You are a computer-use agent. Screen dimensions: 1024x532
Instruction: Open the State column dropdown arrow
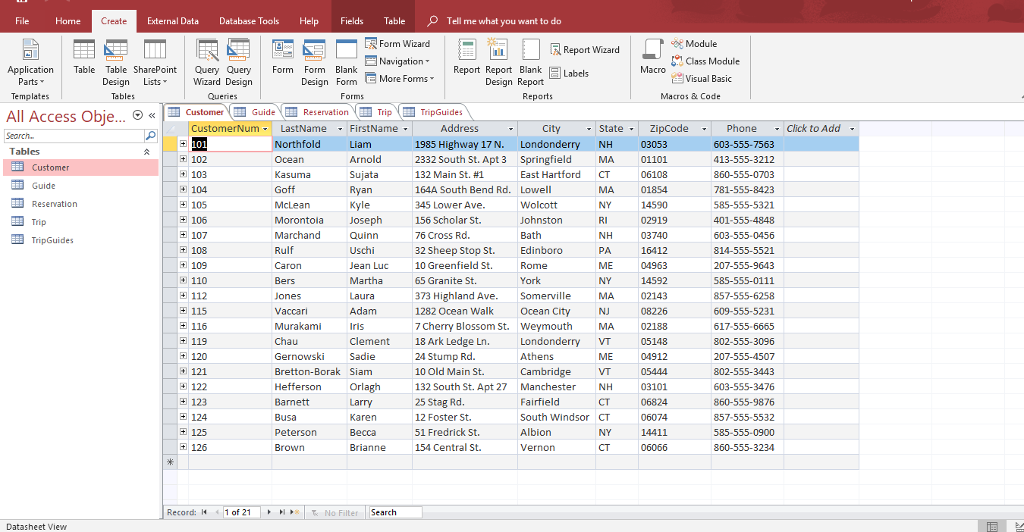click(631, 129)
